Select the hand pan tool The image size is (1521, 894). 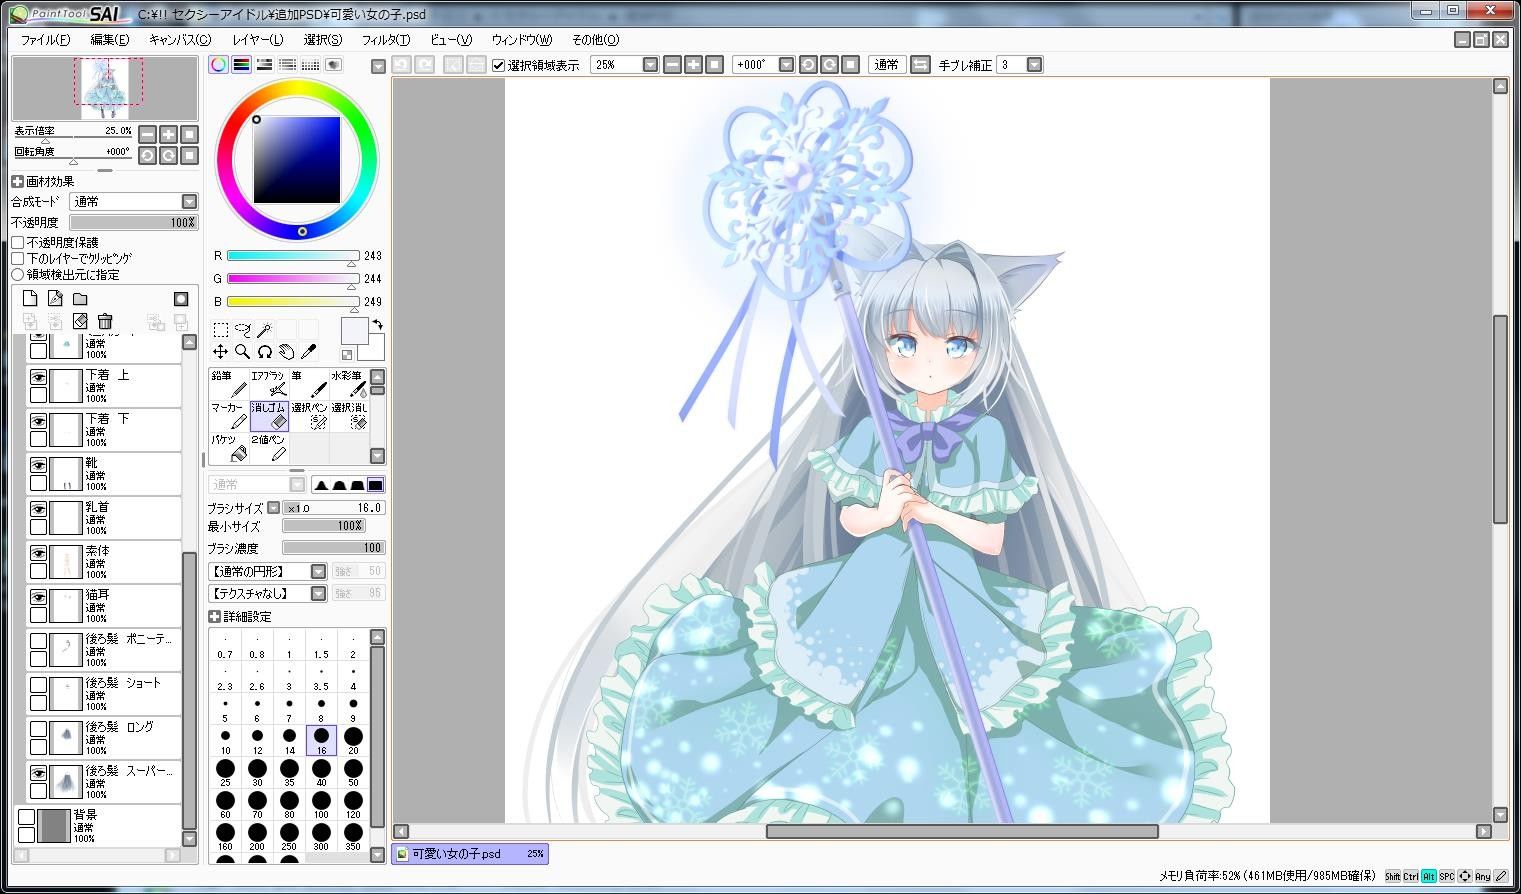[x=286, y=351]
